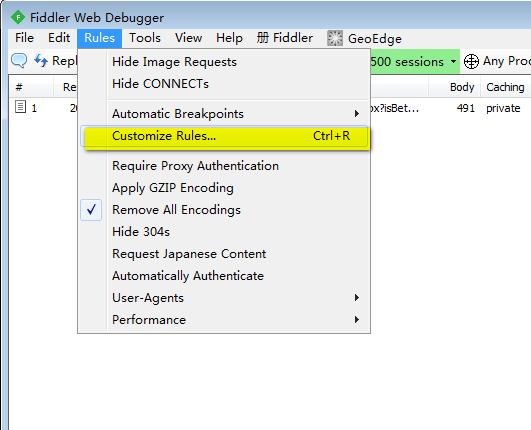Select session 1 document icon

[20, 107]
